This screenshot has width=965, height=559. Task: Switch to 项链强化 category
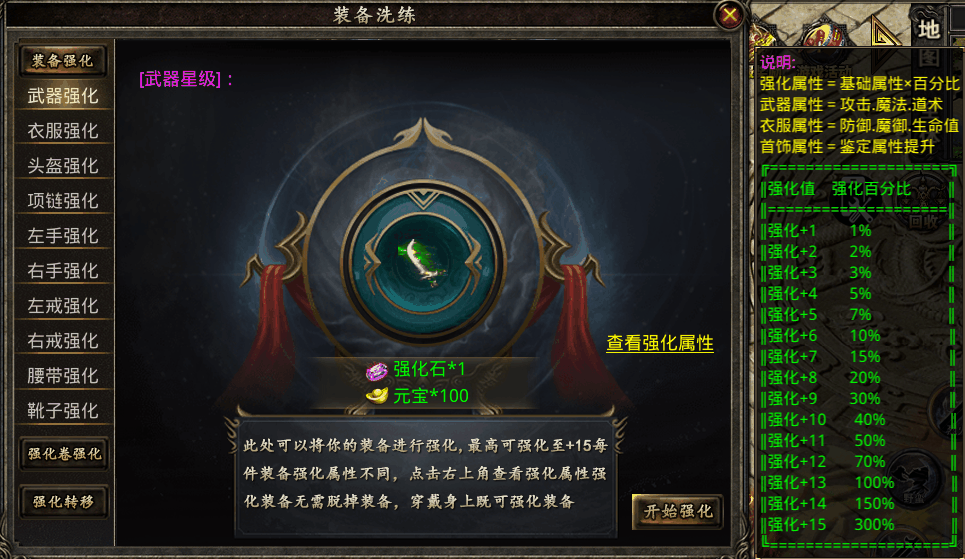[x=63, y=201]
